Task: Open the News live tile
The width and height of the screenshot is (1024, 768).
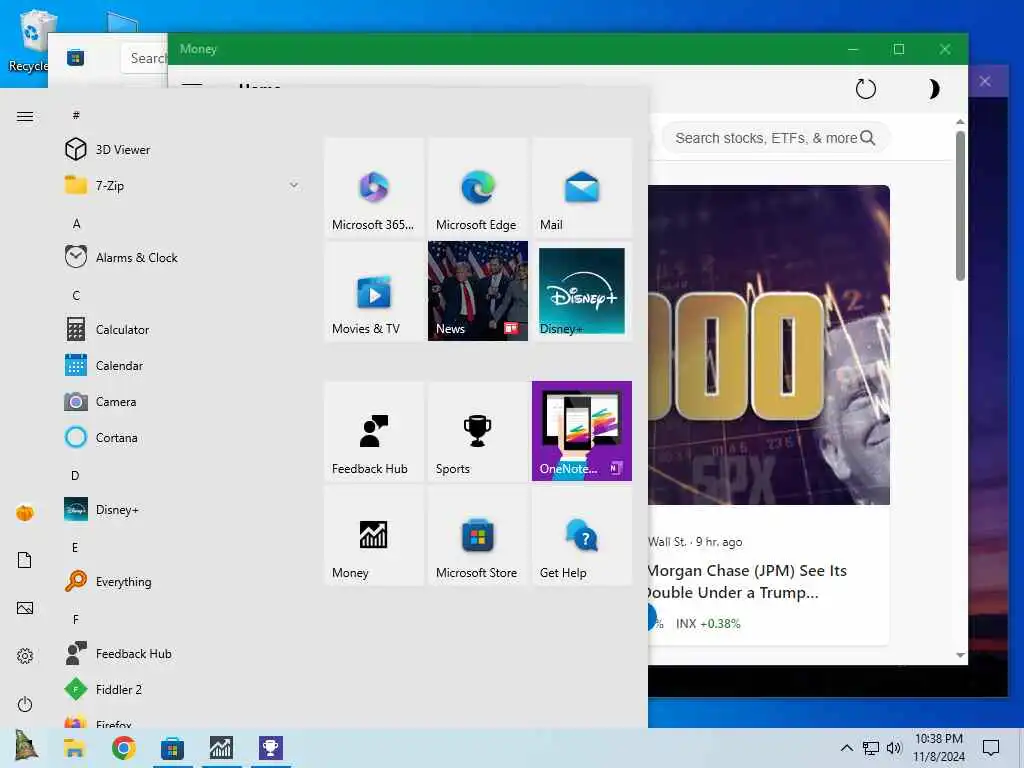Action: (x=477, y=291)
